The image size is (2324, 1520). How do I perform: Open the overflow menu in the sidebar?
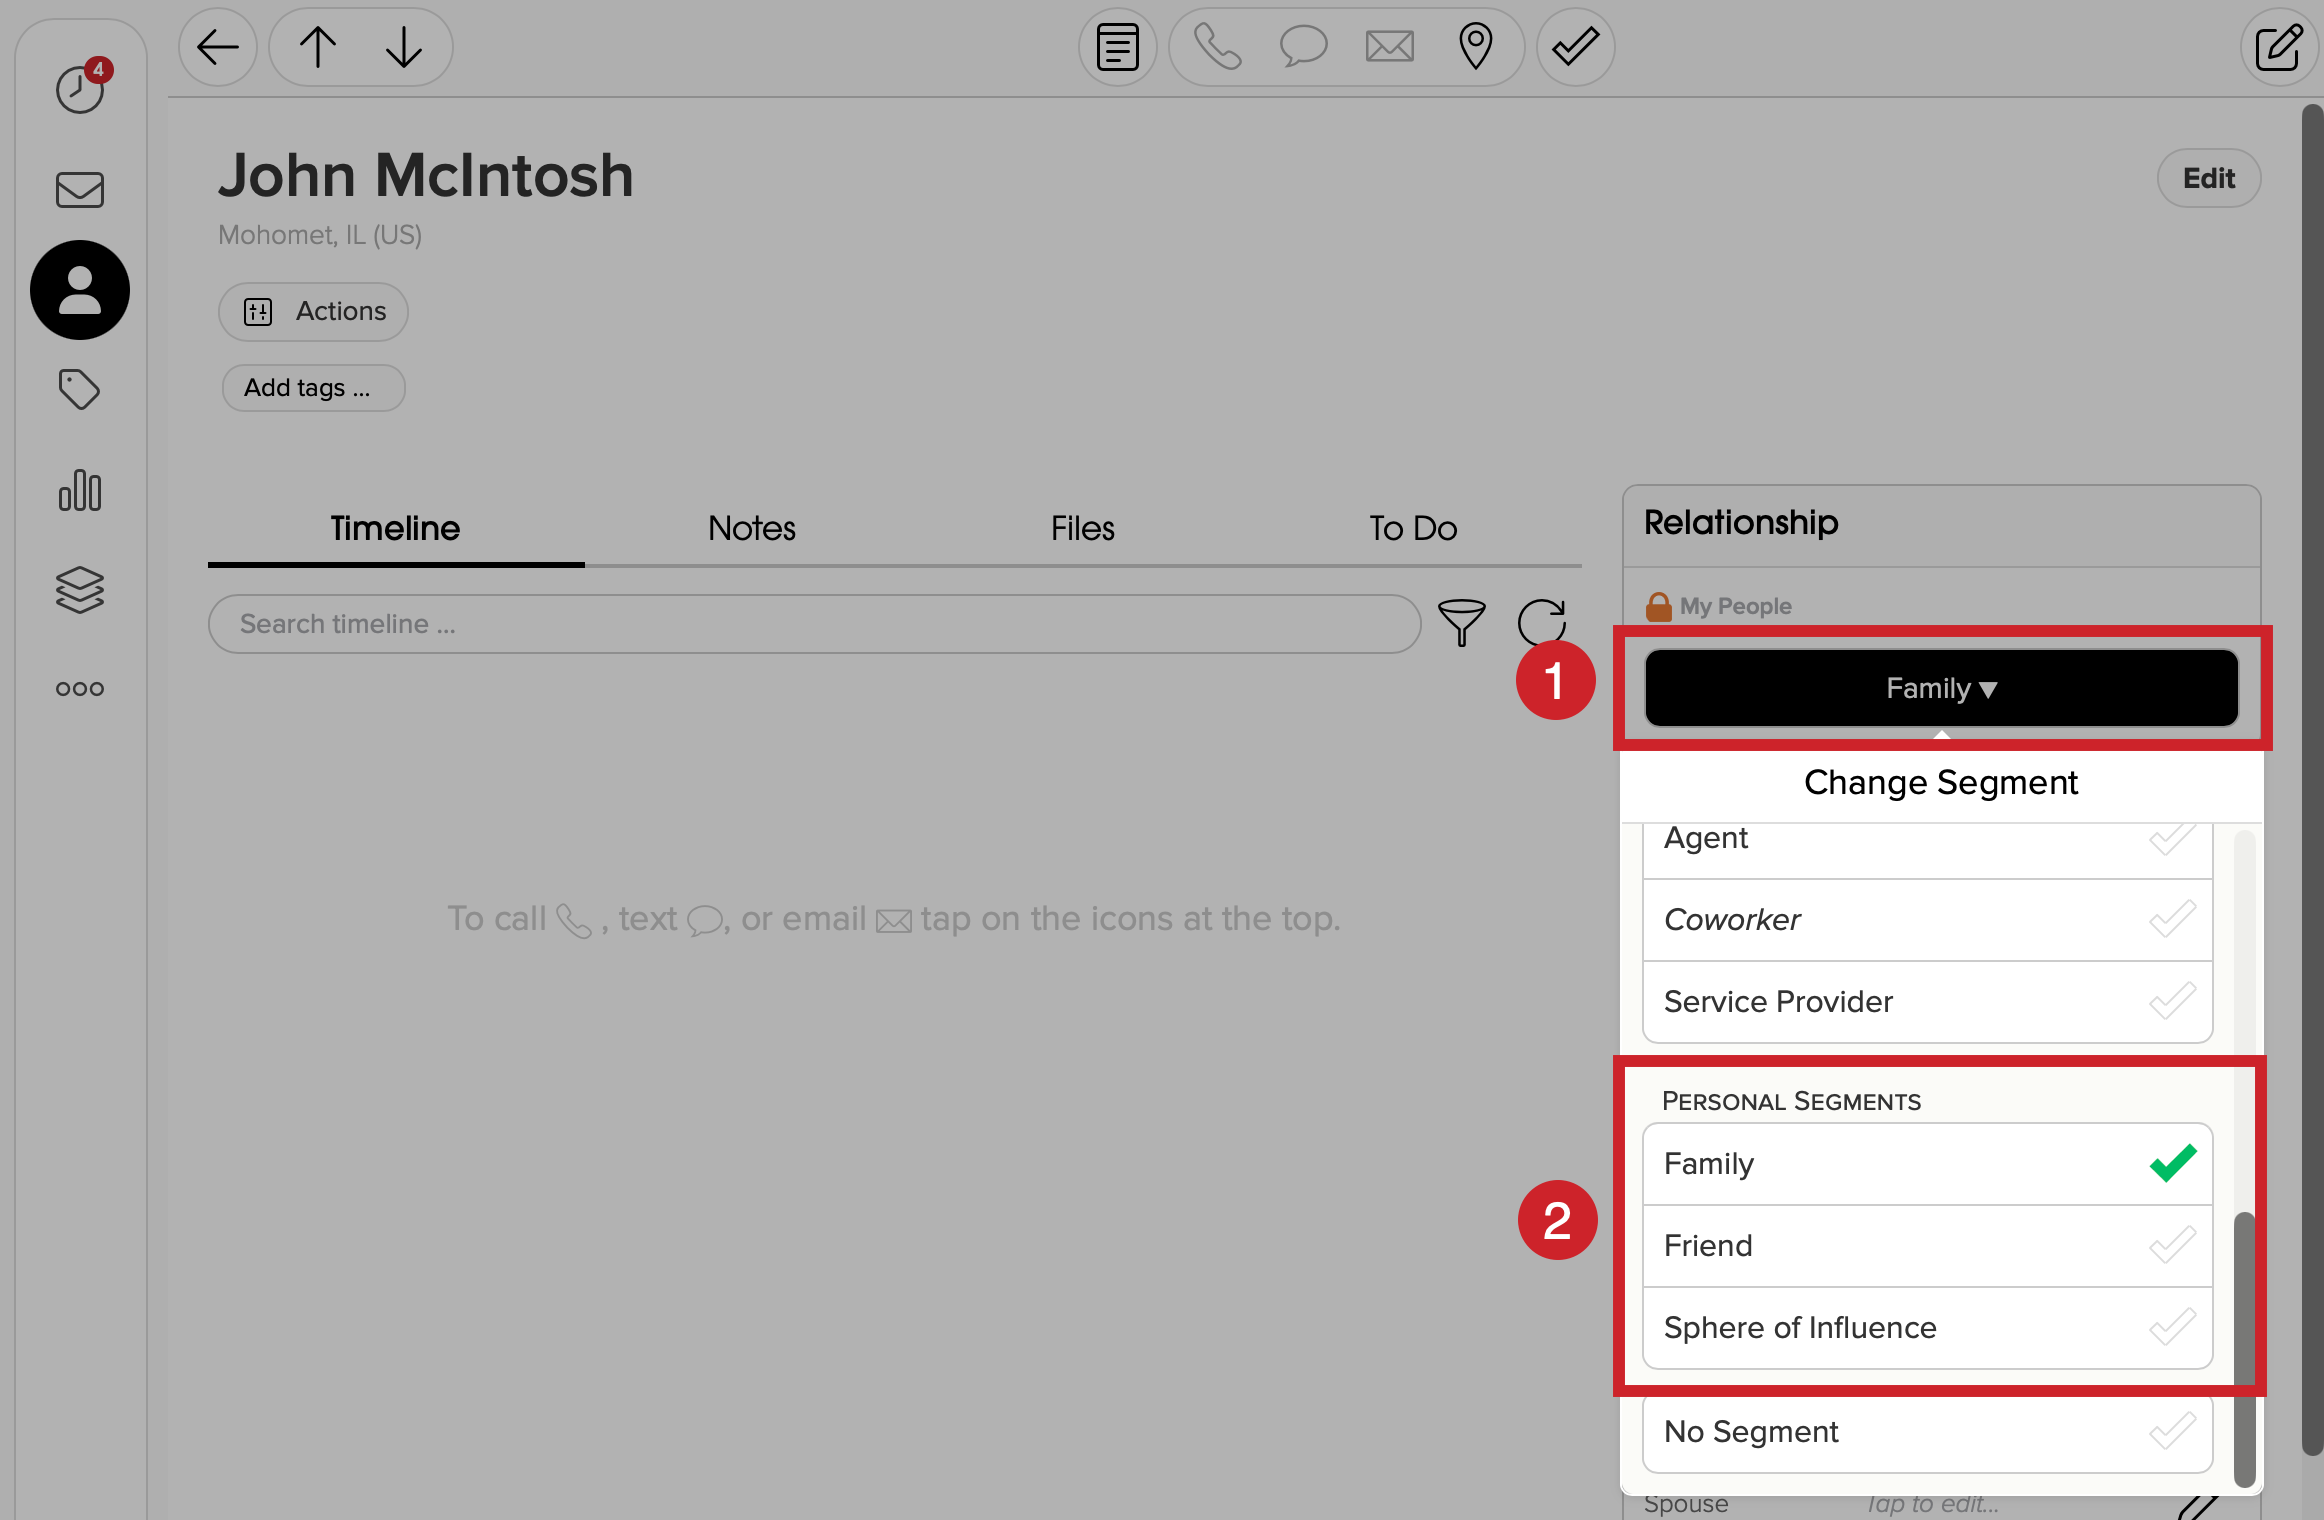[80, 687]
